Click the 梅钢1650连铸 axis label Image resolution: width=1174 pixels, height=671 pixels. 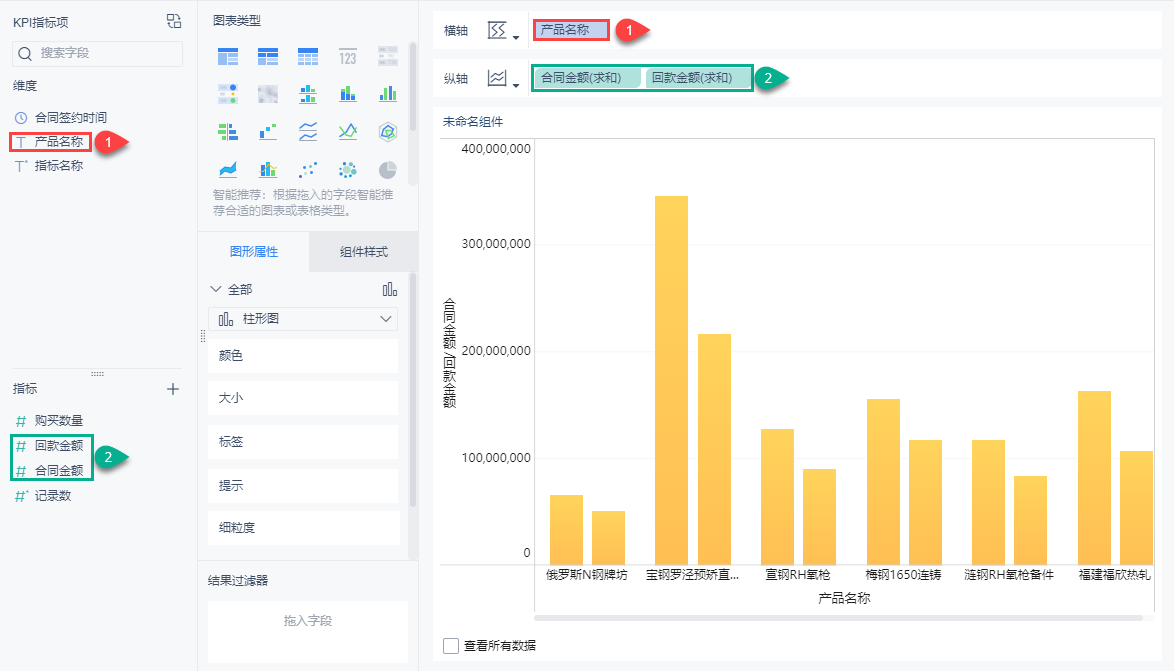pos(903,575)
